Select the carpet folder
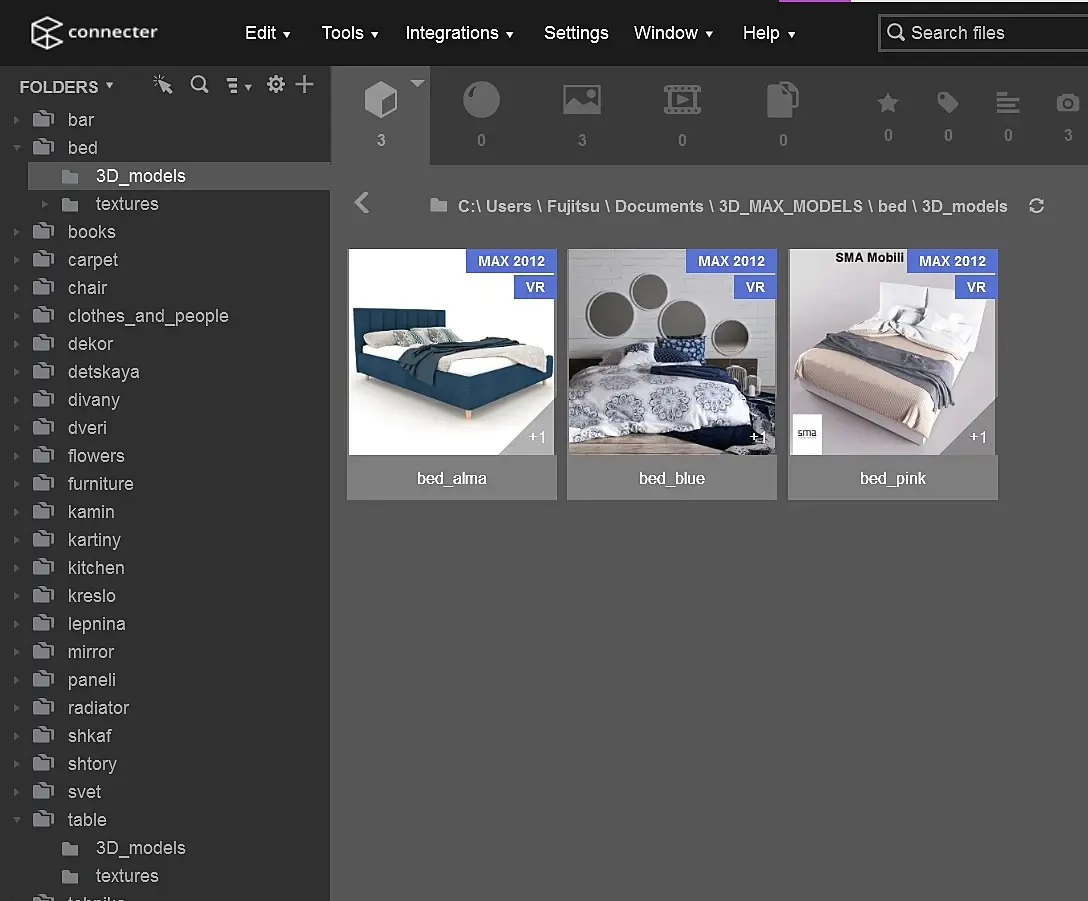The height and width of the screenshot is (901, 1088). pos(93,260)
